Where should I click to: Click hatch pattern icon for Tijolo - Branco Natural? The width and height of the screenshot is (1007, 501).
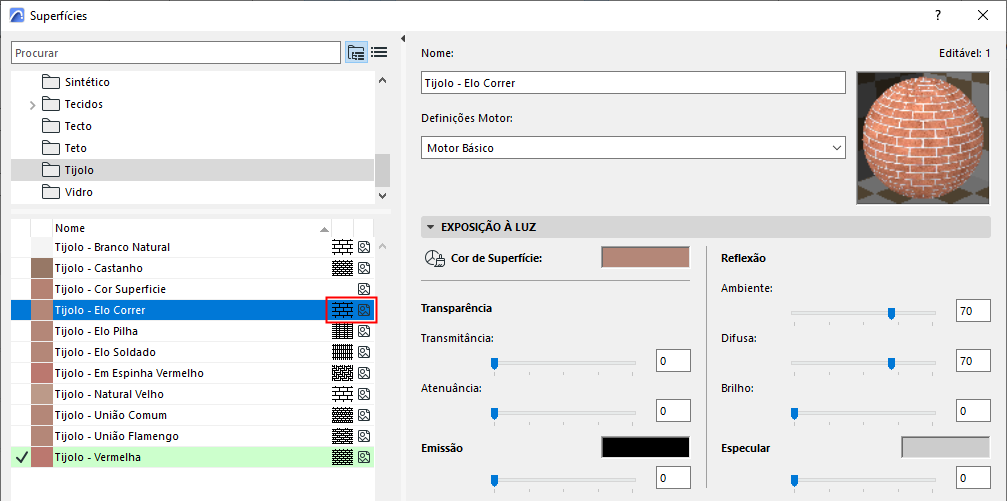click(342, 247)
